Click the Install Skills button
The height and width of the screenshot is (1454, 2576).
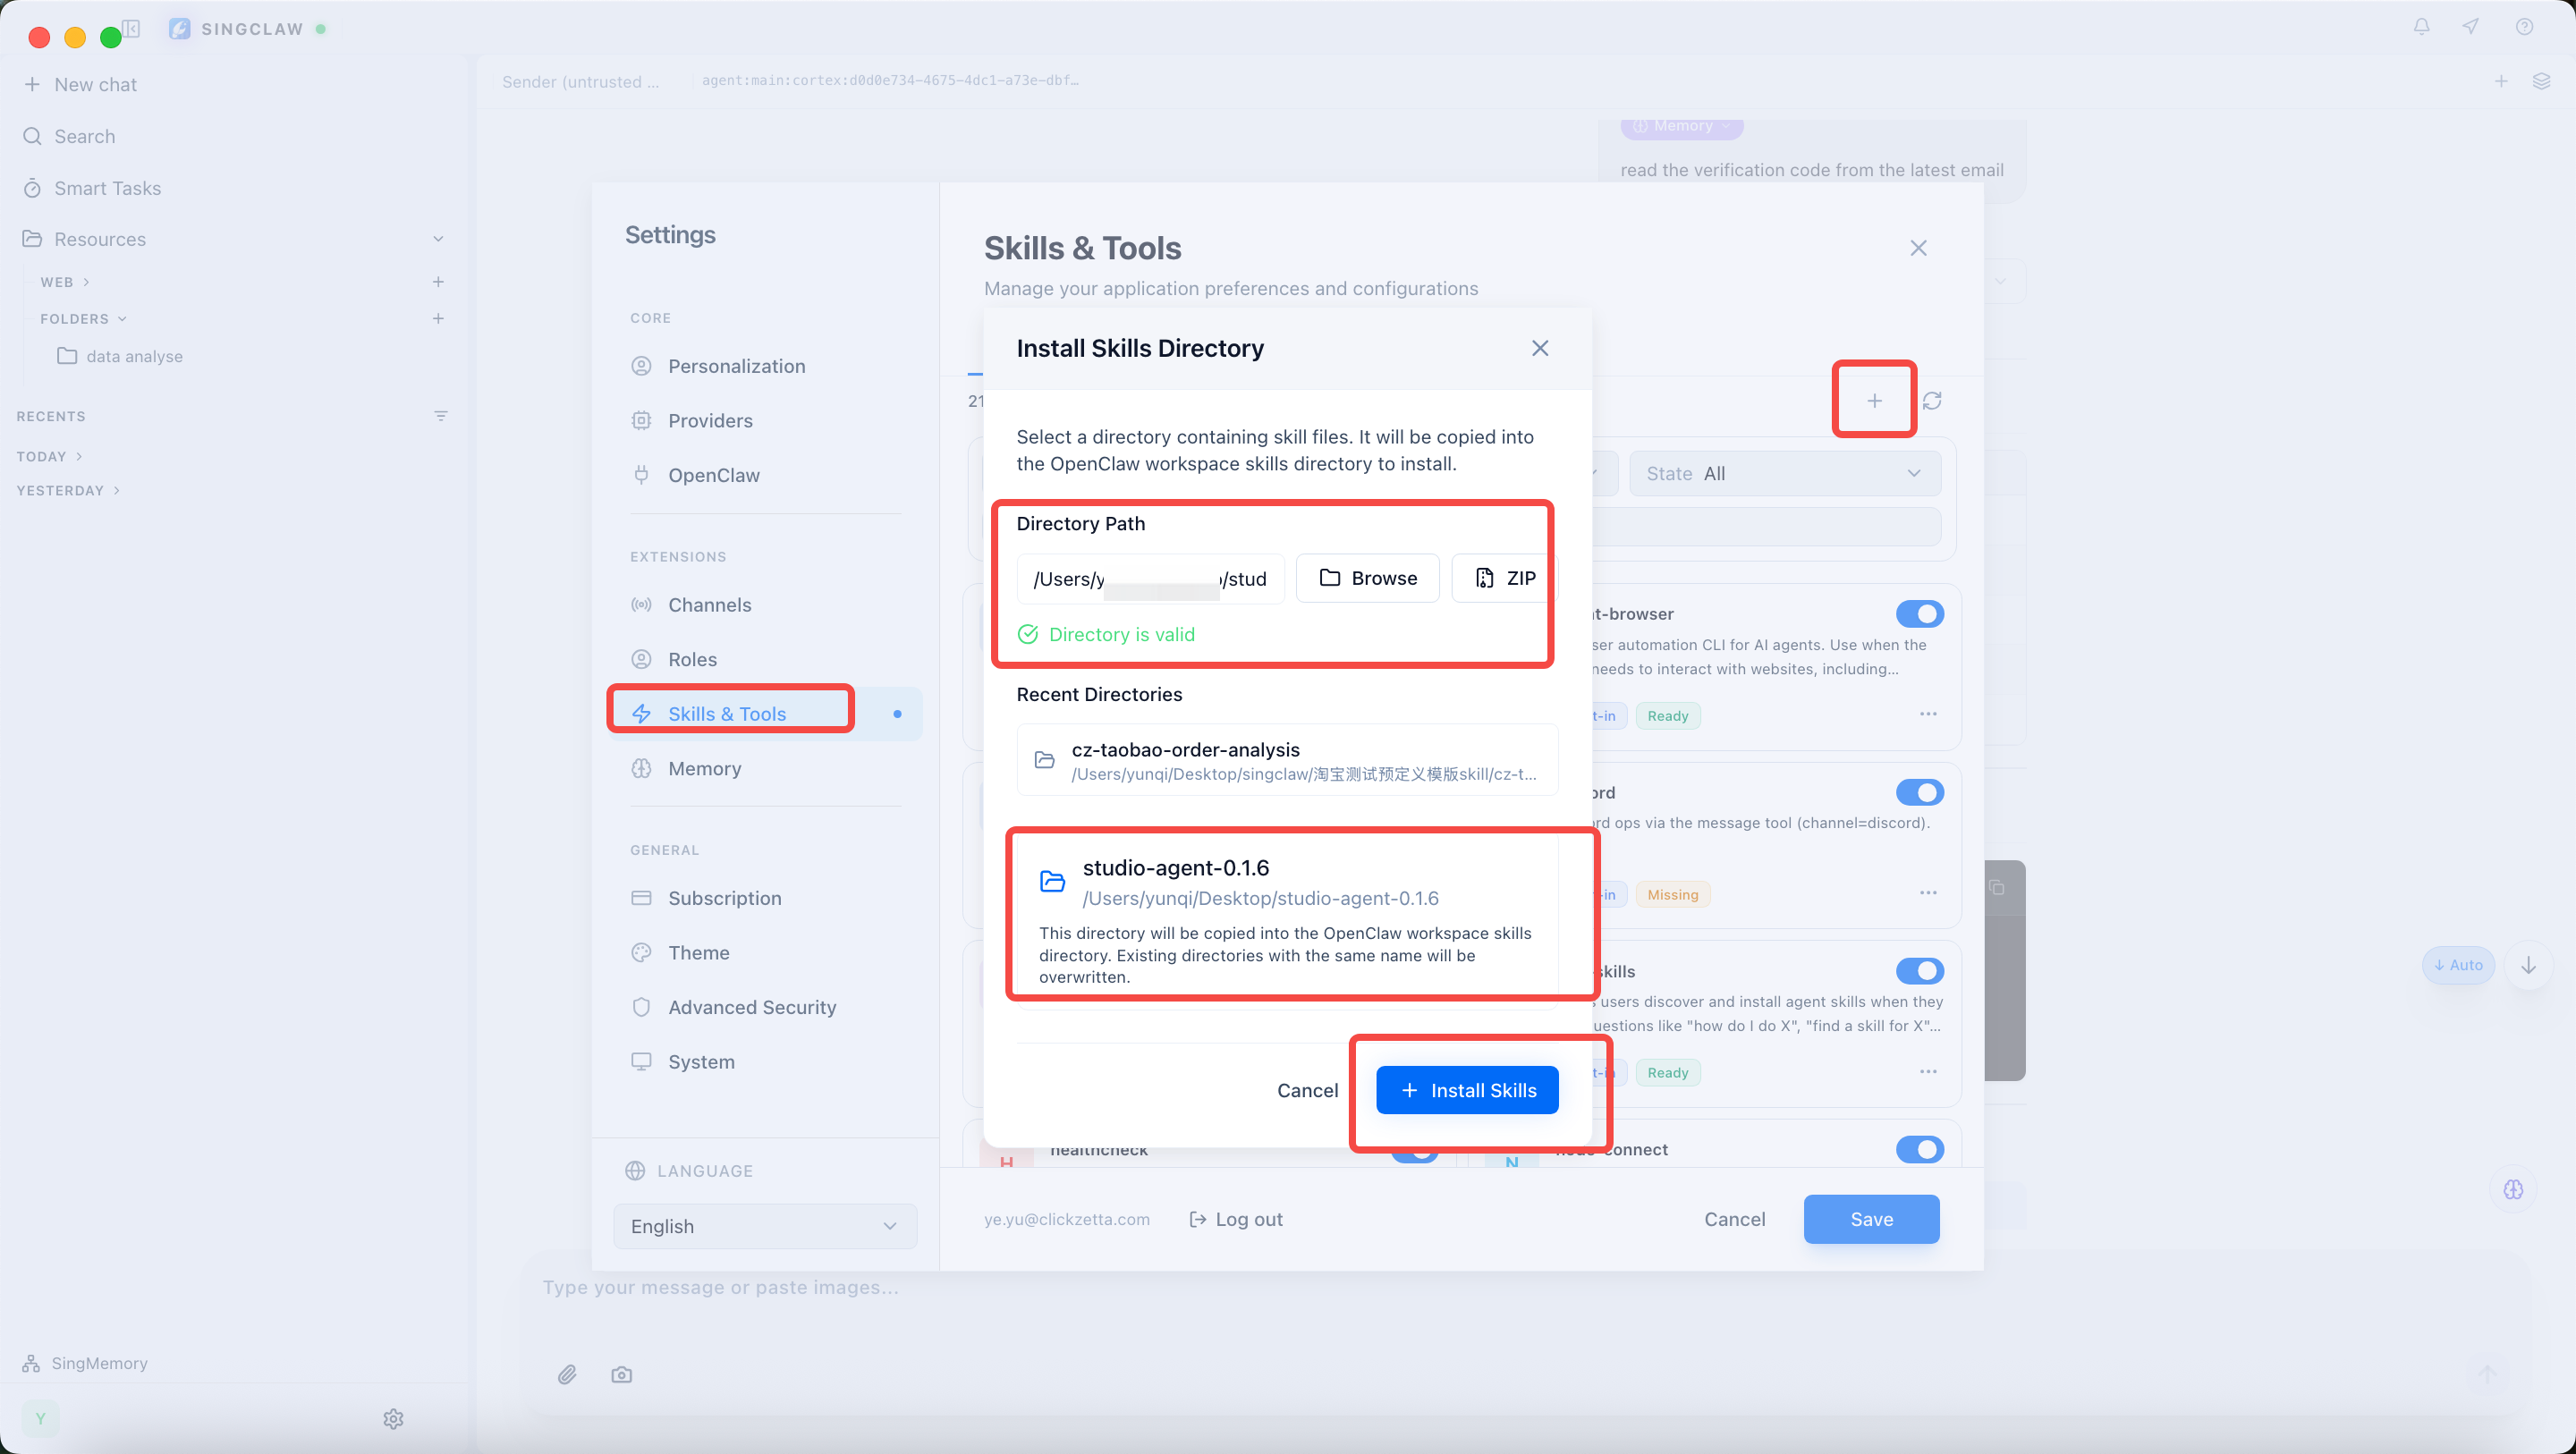click(1467, 1090)
